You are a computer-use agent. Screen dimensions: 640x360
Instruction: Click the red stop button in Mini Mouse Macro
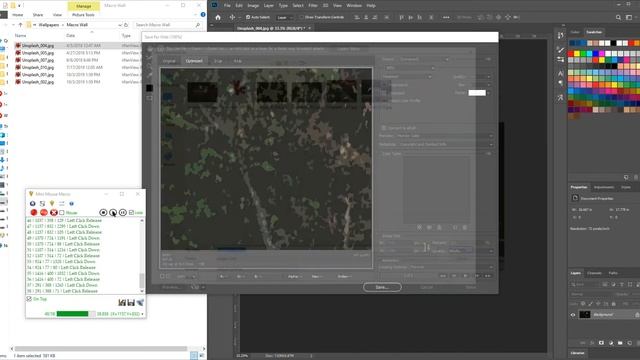tap(44, 212)
